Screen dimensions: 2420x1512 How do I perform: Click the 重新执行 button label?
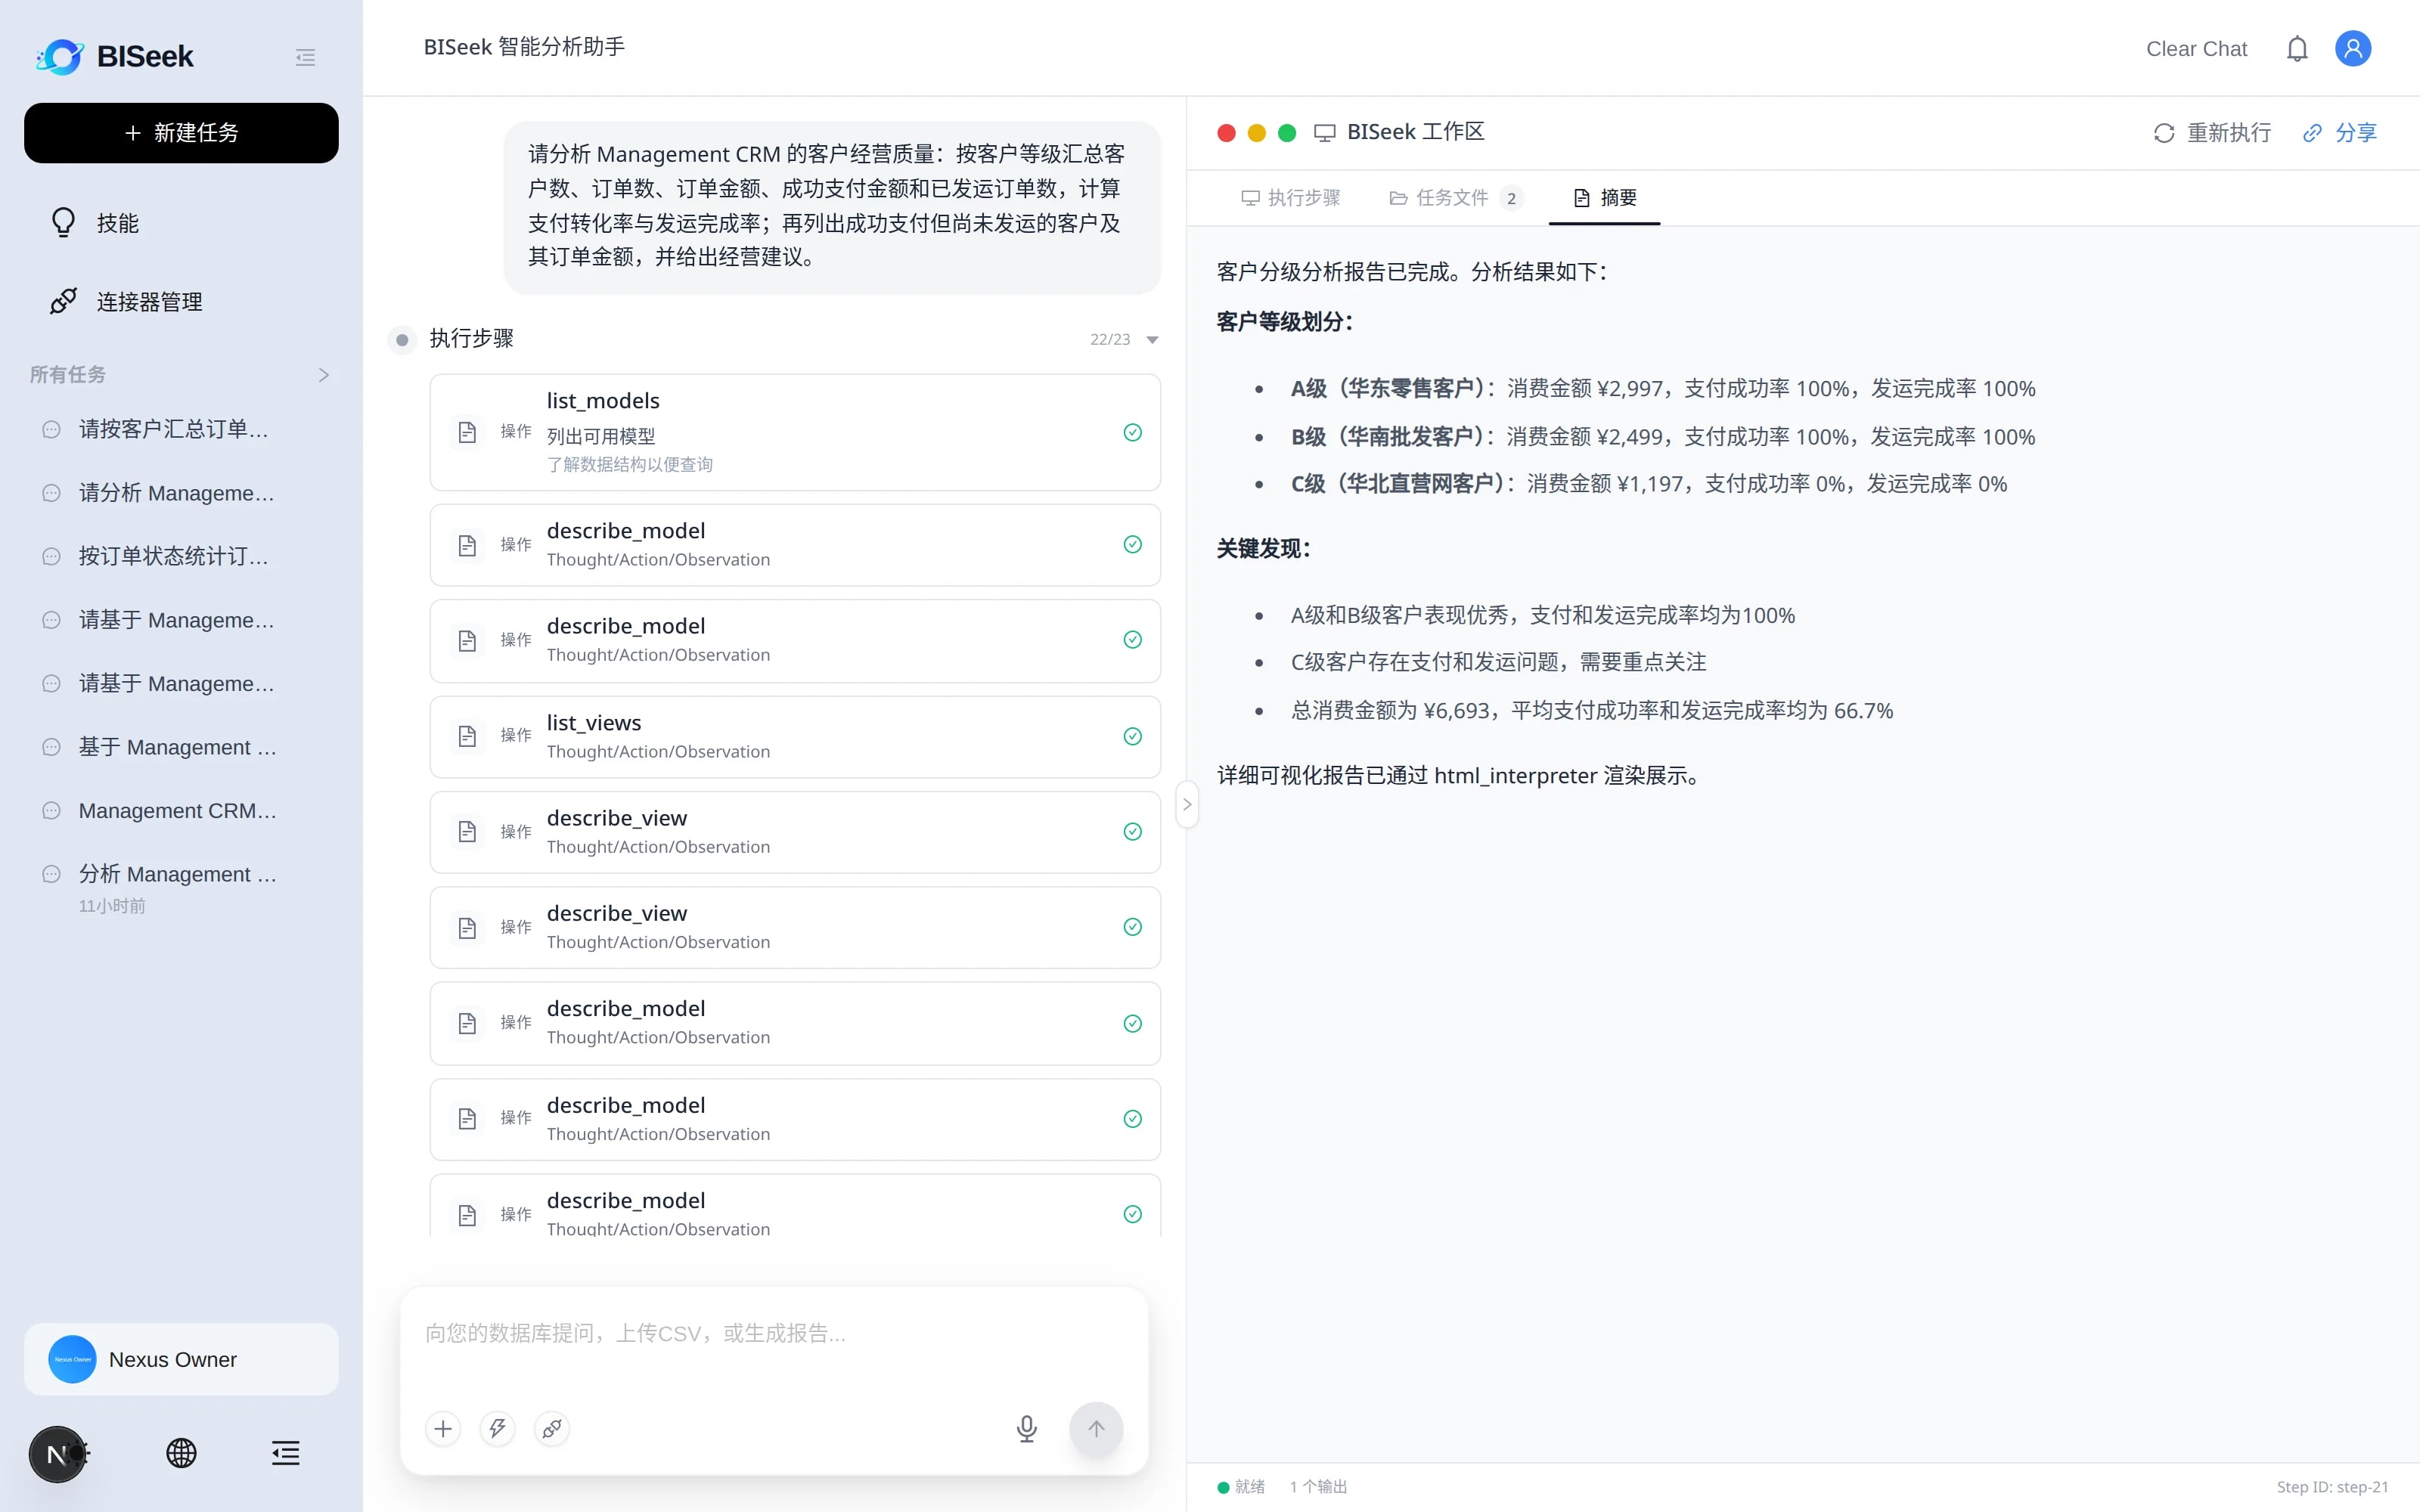[x=2228, y=133]
